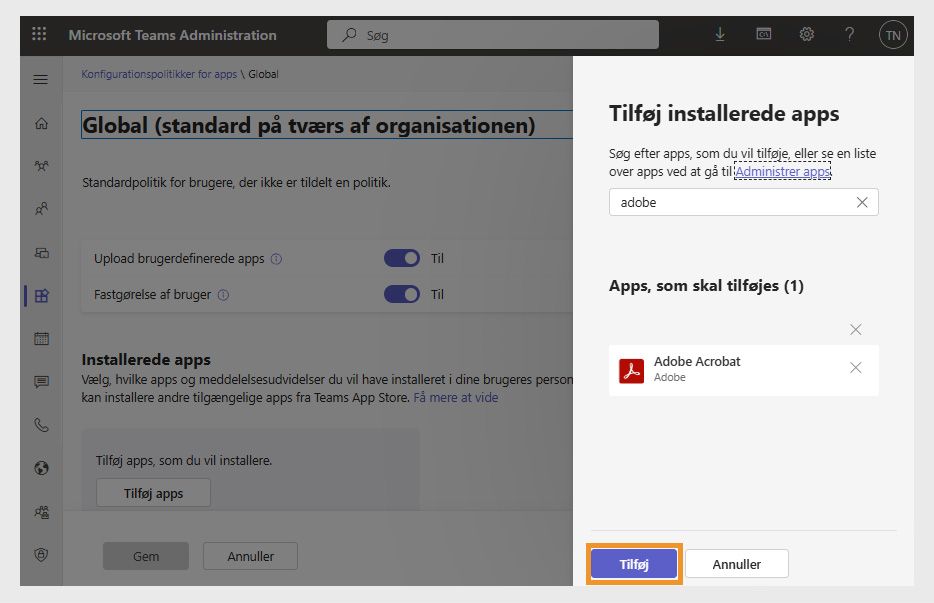Open the Devices icon in the sidebar

(x=40, y=252)
